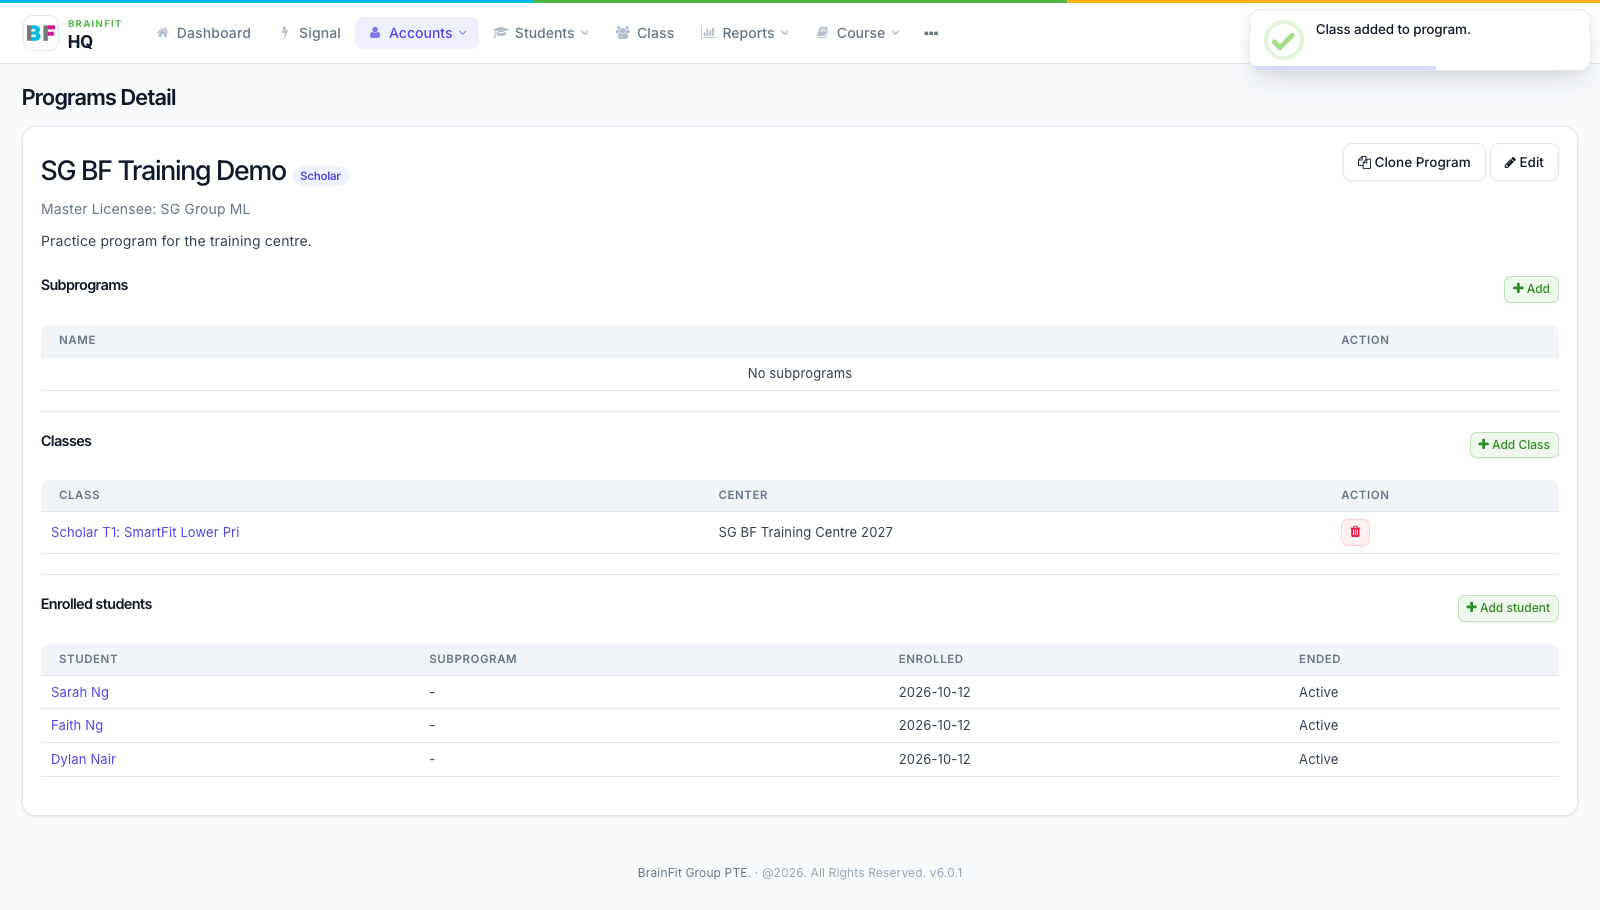Open the Class navigation item

[x=645, y=33]
